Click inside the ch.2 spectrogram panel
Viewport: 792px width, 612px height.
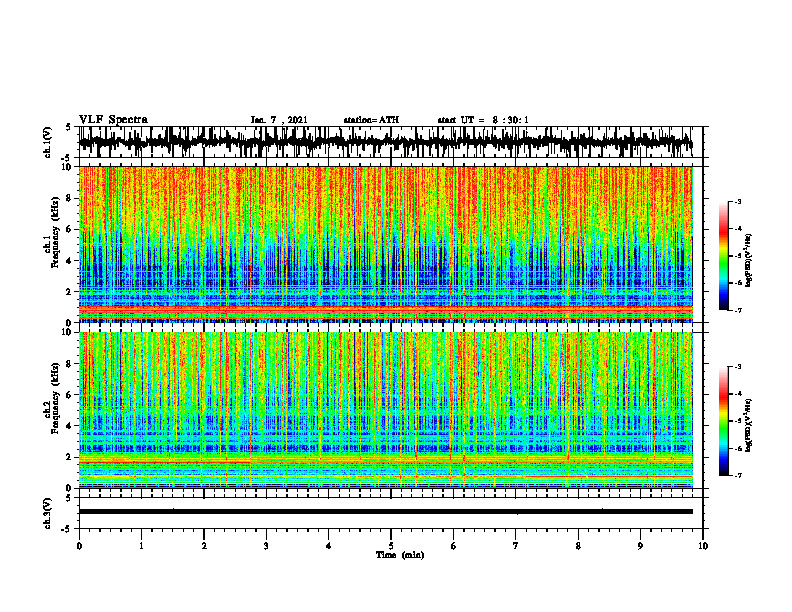click(385, 410)
